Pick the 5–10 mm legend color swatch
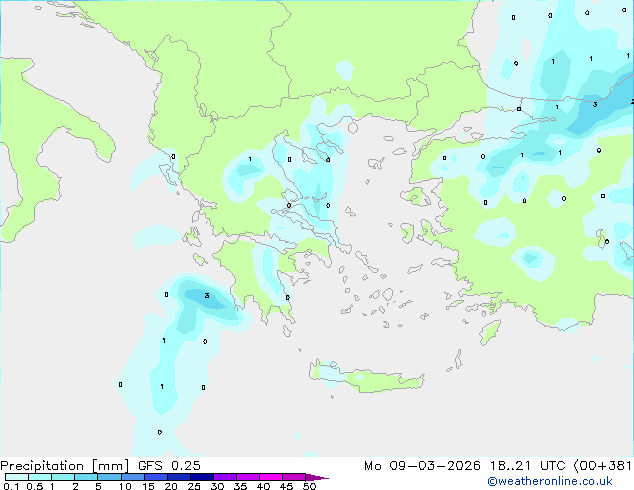This screenshot has height=490, width=634. point(110,477)
